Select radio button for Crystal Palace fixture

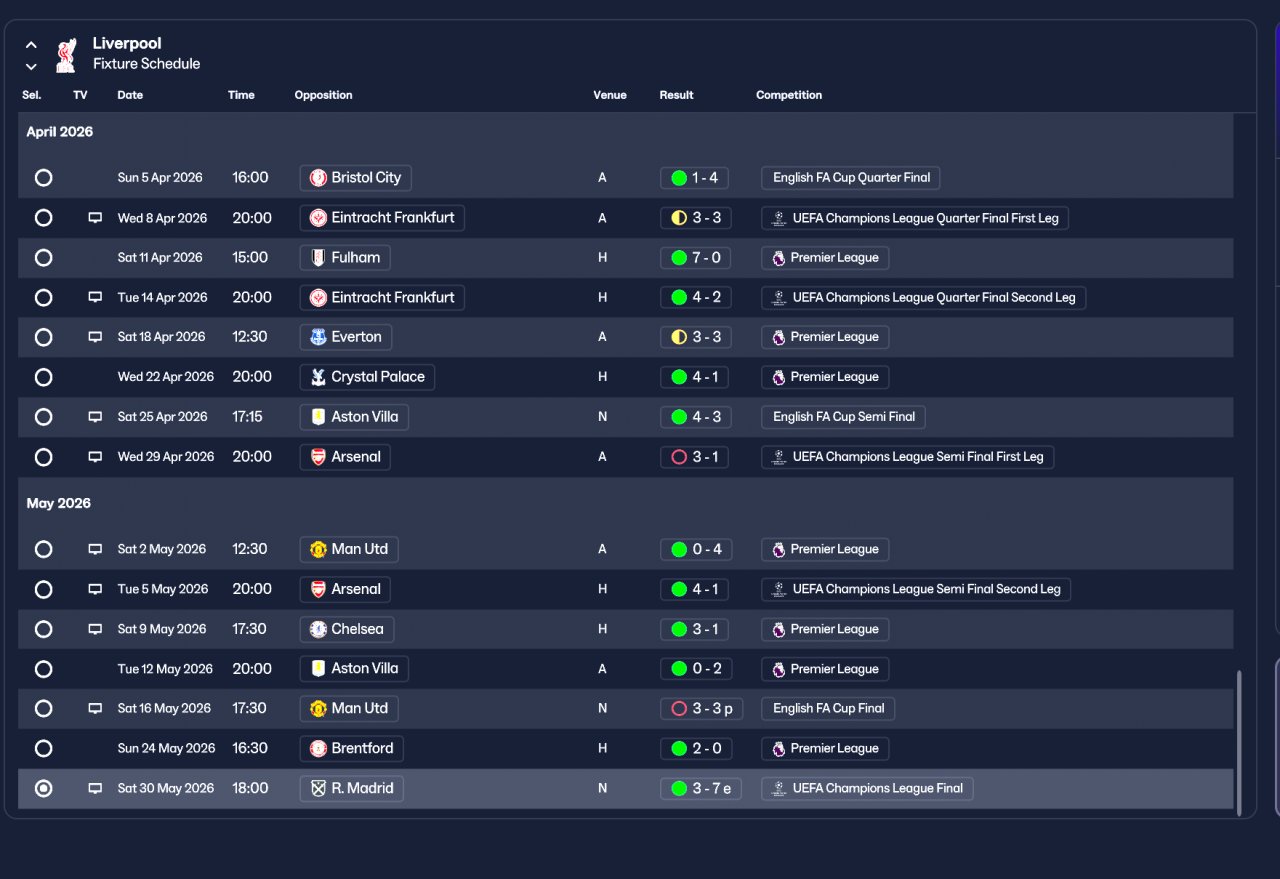click(43, 377)
